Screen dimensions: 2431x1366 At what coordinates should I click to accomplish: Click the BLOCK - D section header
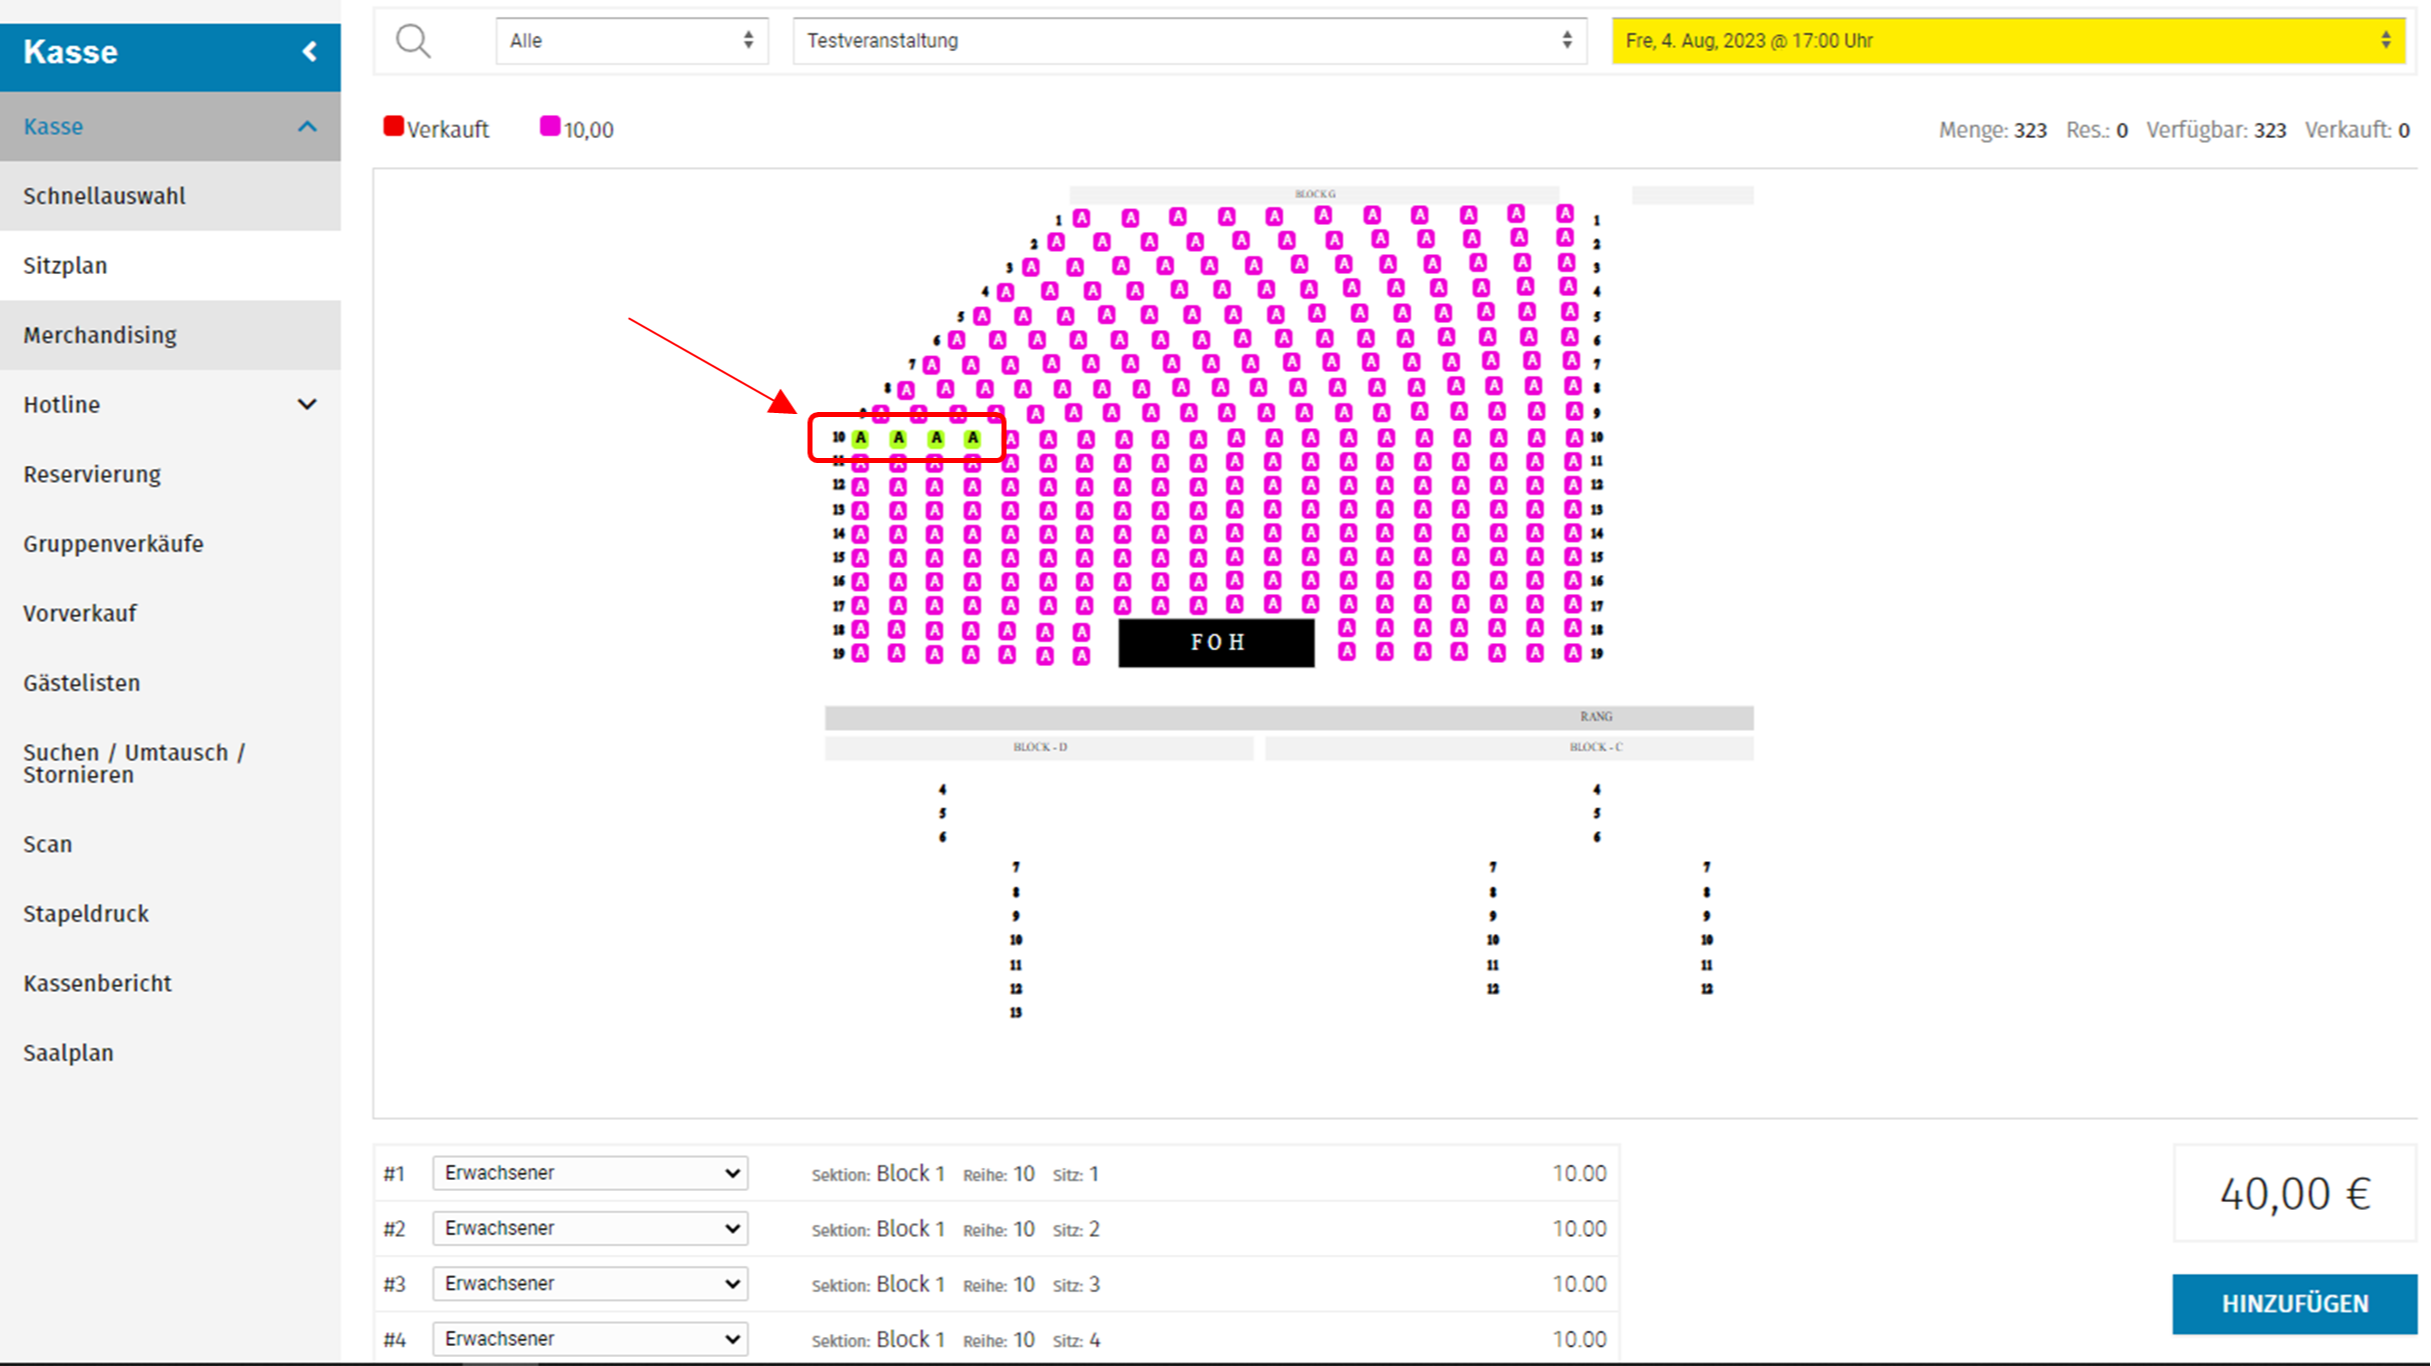1039,747
